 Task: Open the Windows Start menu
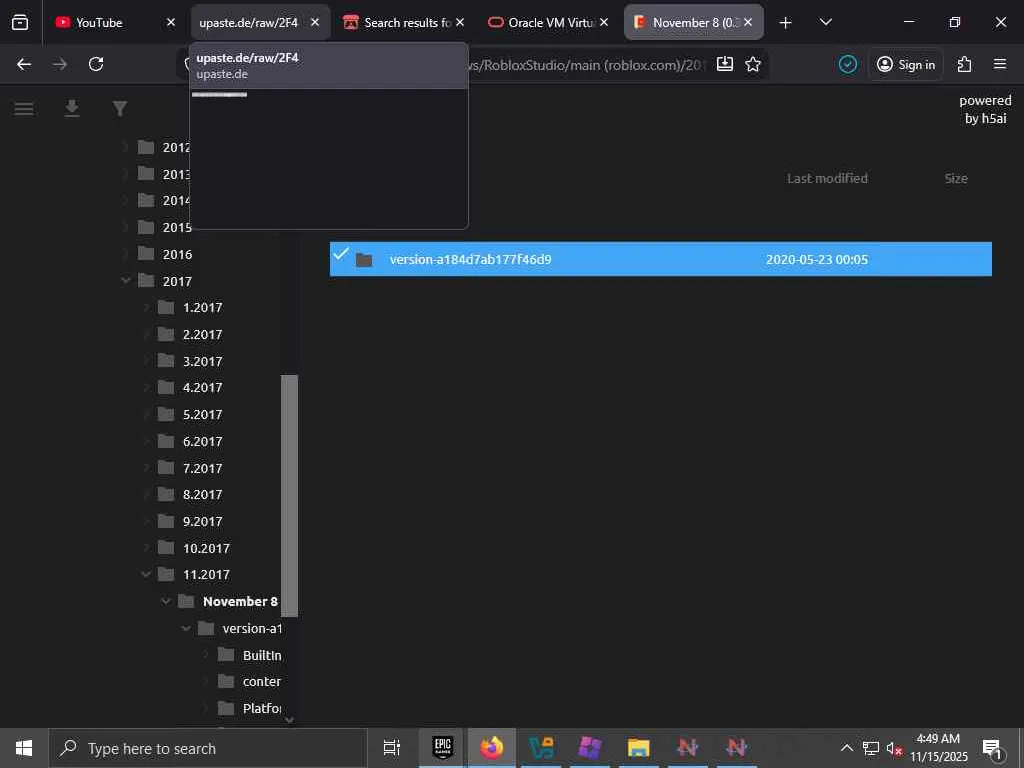tap(24, 748)
